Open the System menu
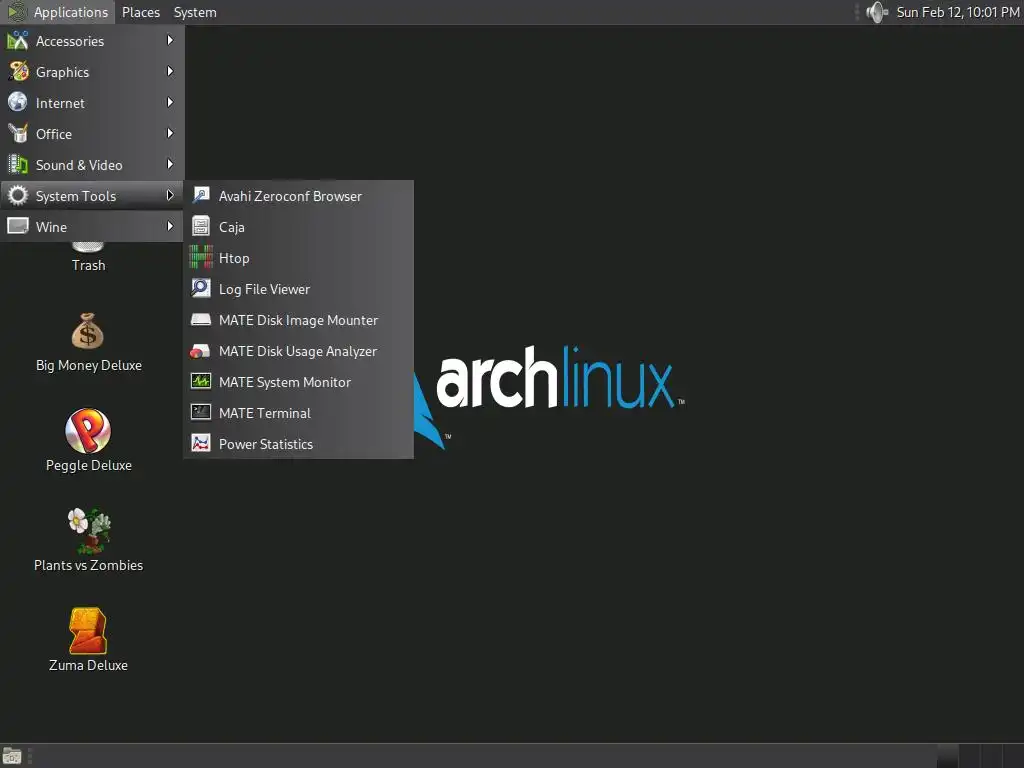This screenshot has height=768, width=1024. coord(195,12)
